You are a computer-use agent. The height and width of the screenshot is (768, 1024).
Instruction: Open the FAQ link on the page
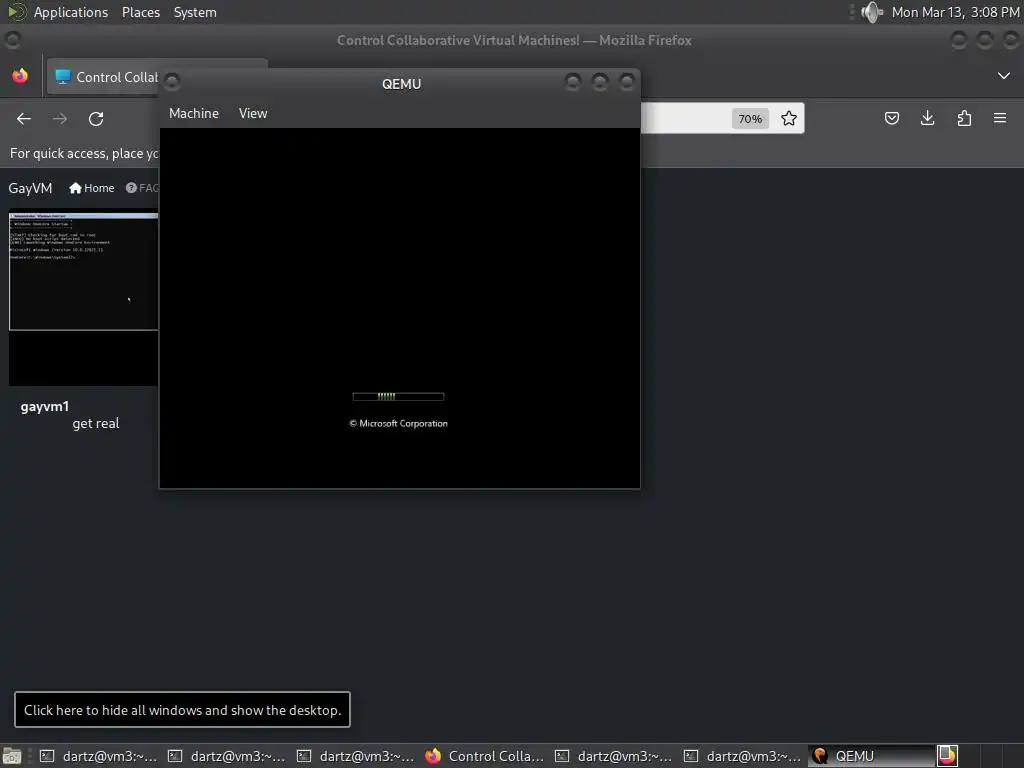142,188
